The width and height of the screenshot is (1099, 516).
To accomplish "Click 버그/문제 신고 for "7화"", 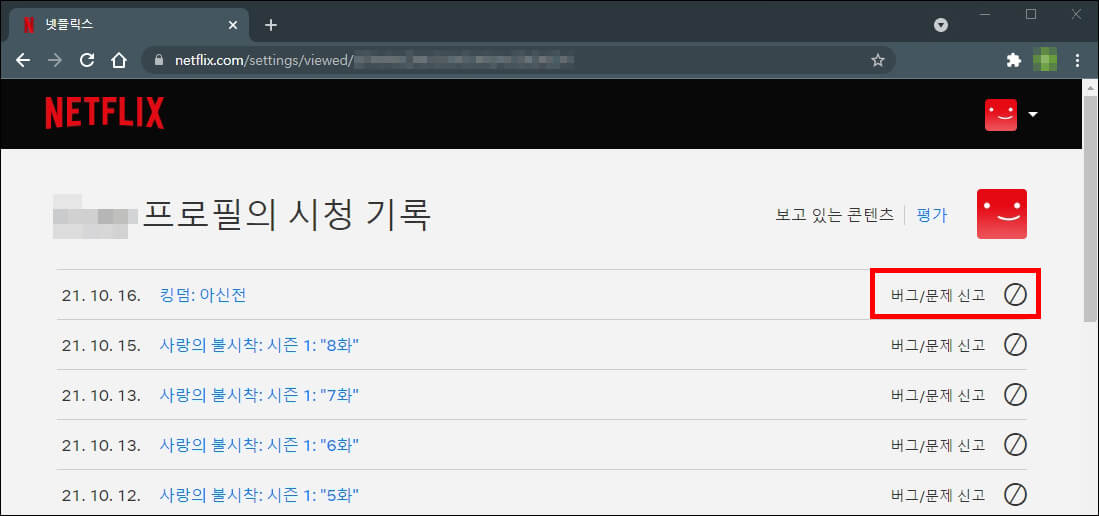I will coord(938,395).
